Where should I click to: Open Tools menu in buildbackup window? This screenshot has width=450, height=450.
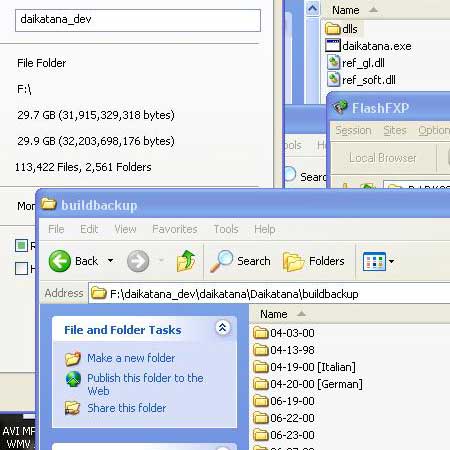point(226,229)
